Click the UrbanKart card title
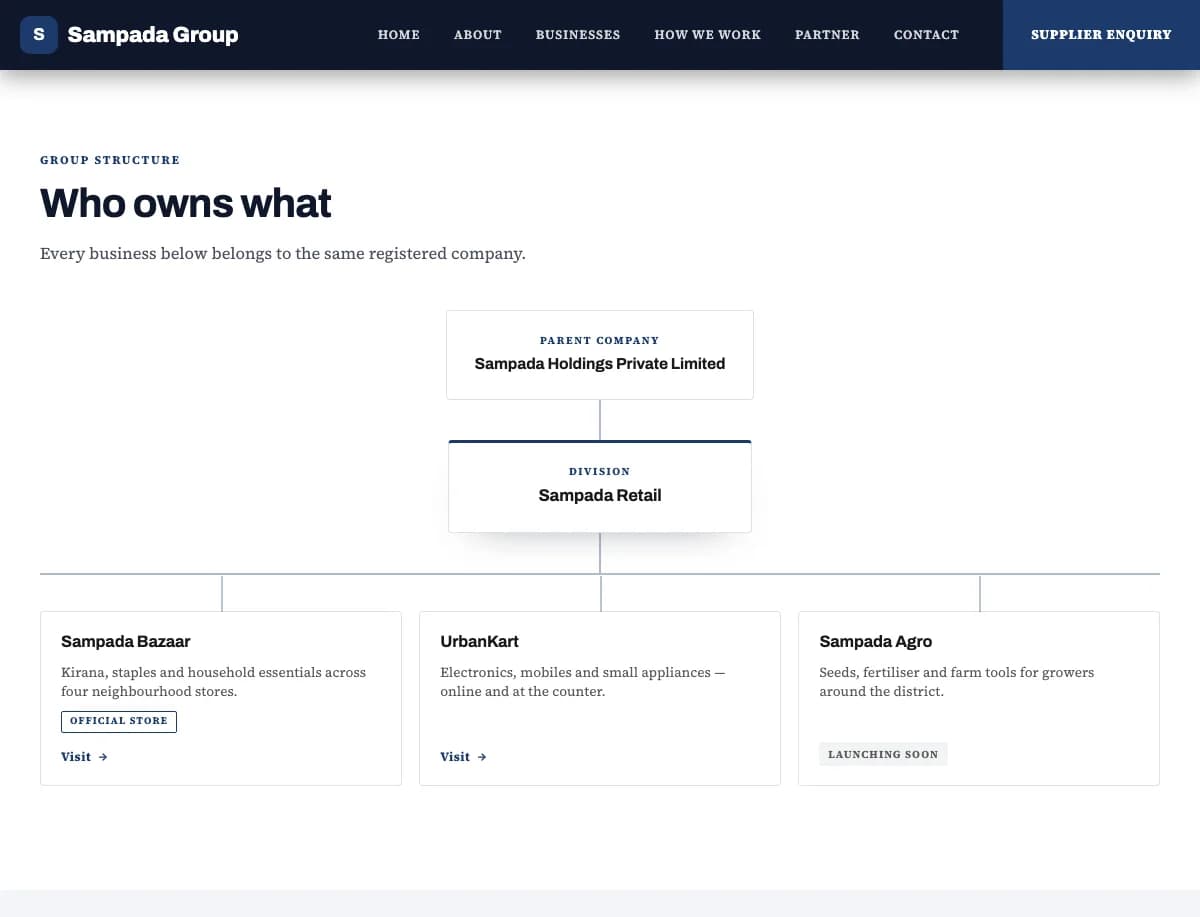The height and width of the screenshot is (917, 1200). point(480,642)
